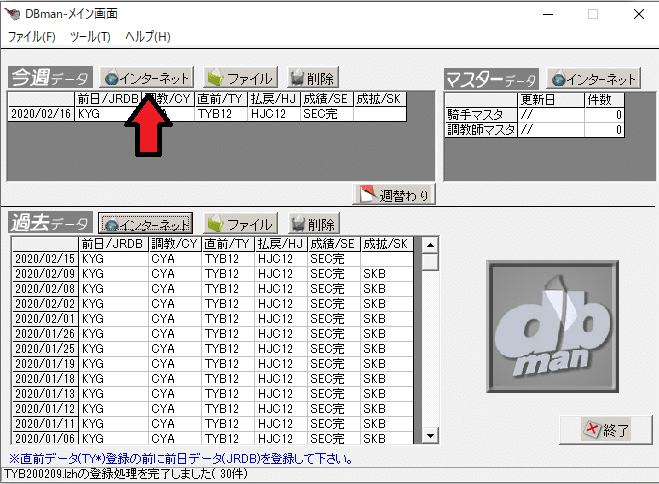This screenshot has height=484, width=659.
Task: Close the DBman window
Action: 639,14
